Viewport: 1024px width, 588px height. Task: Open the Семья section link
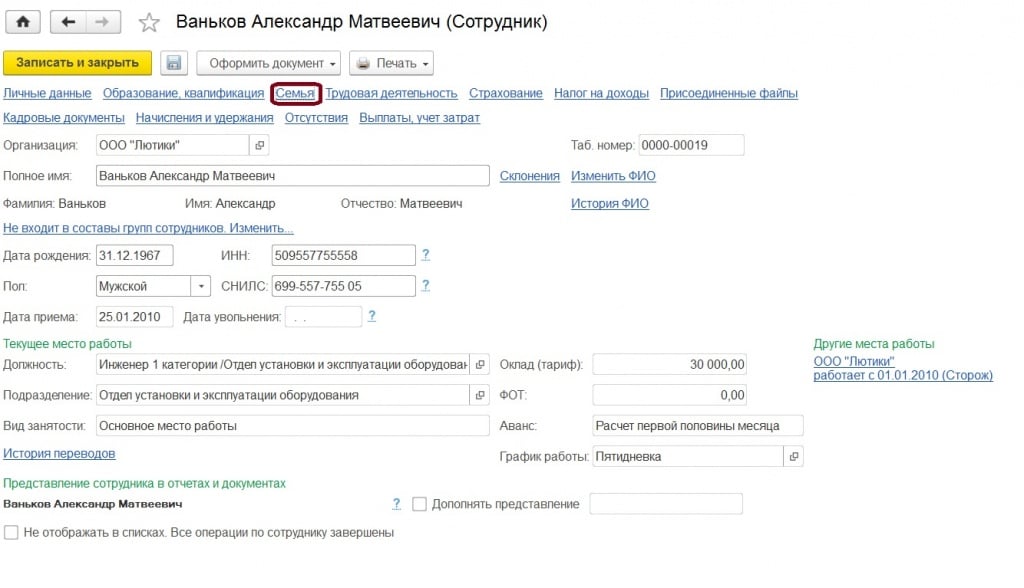(295, 93)
